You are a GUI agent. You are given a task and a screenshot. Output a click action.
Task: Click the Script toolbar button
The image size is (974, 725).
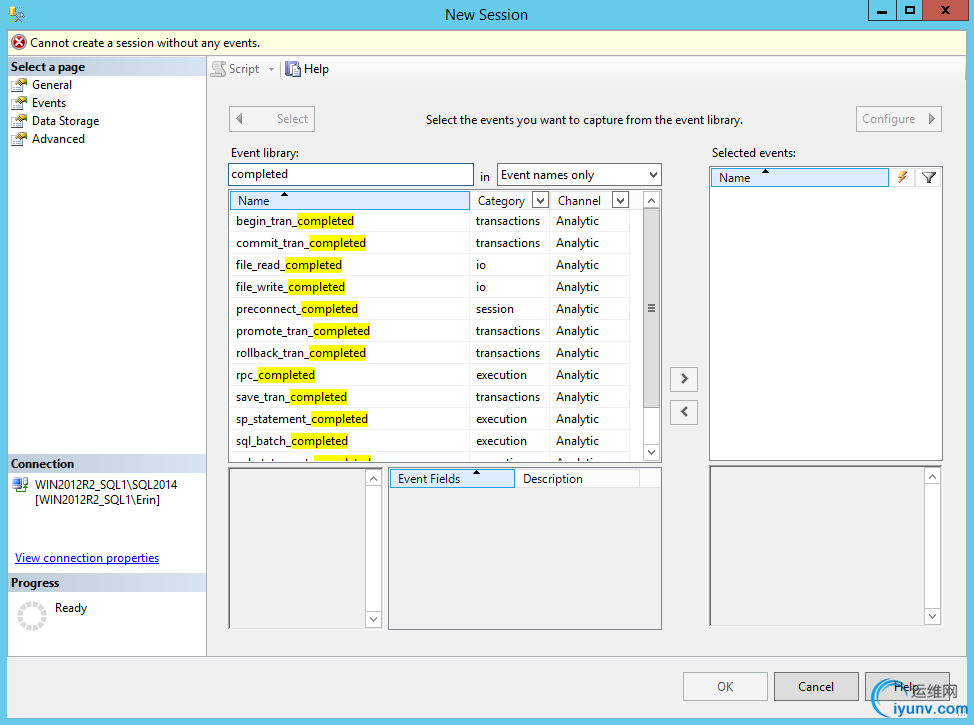click(x=236, y=69)
